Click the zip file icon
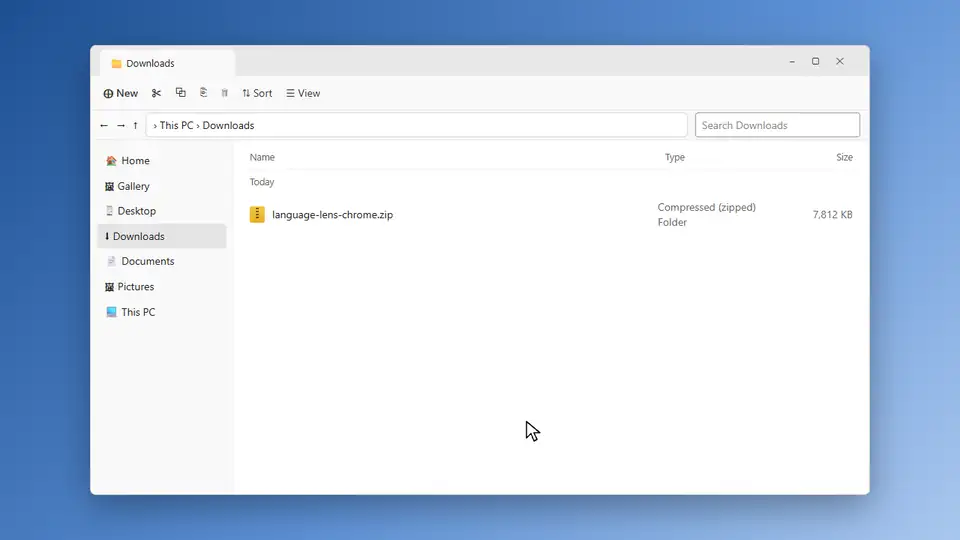The height and width of the screenshot is (540, 960). [x=257, y=214]
